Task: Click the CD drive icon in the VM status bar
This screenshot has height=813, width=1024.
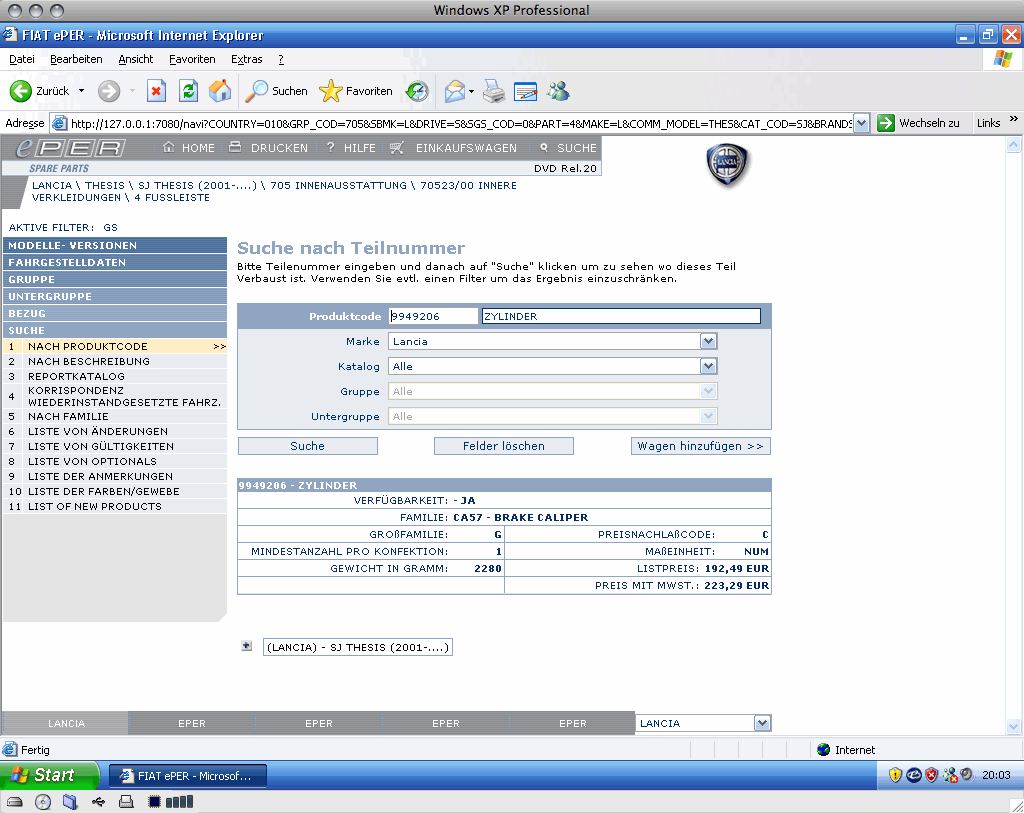Action: pyautogui.click(x=43, y=802)
